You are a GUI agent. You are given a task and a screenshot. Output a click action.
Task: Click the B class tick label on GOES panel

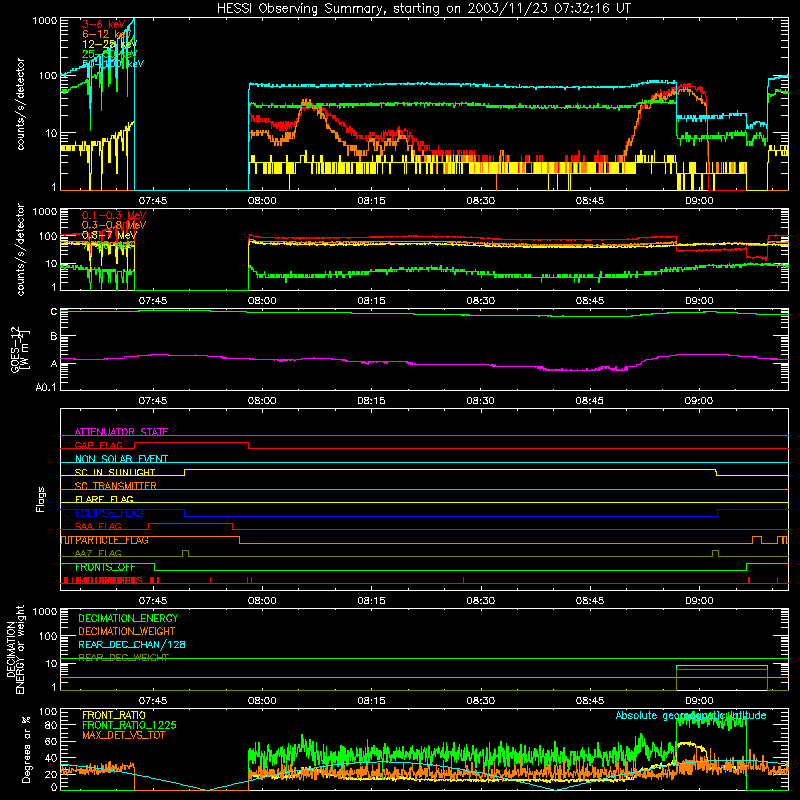[x=54, y=336]
